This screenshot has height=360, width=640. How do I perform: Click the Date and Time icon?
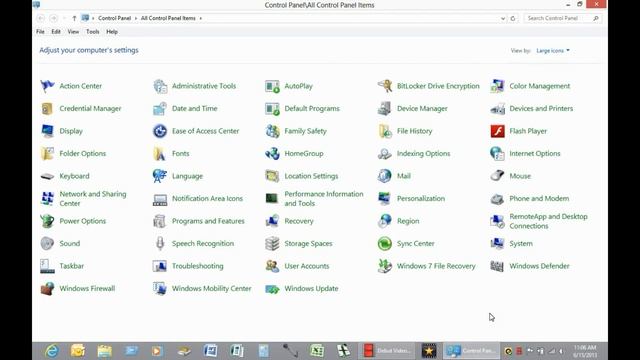click(160, 109)
